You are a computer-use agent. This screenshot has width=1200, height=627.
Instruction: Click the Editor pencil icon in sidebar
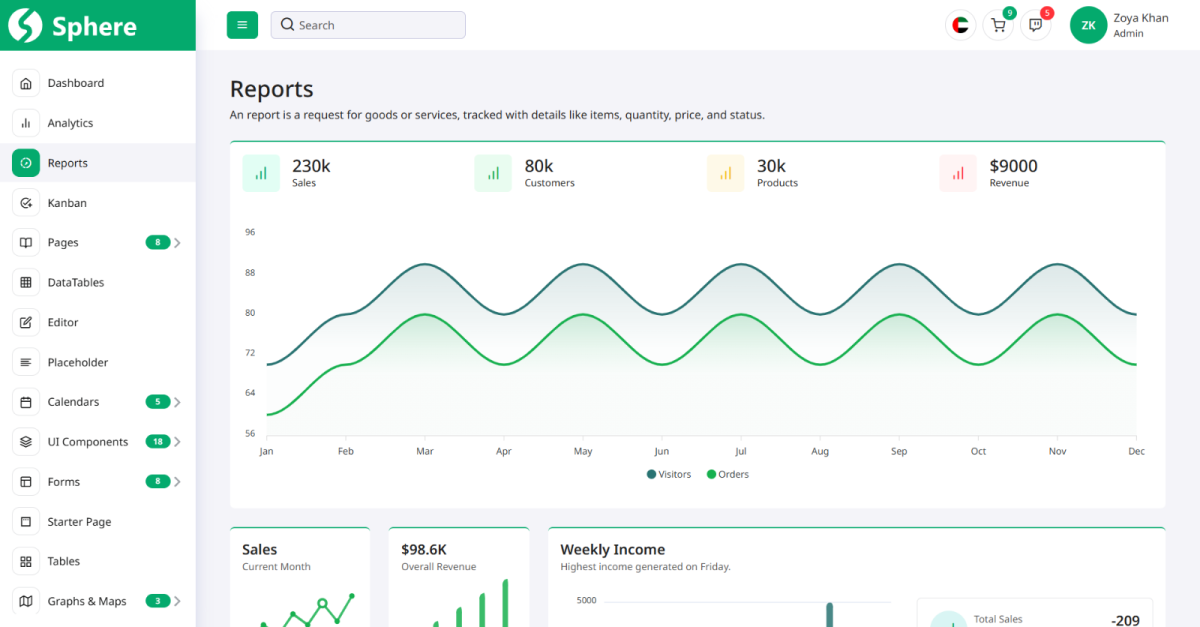pos(26,322)
